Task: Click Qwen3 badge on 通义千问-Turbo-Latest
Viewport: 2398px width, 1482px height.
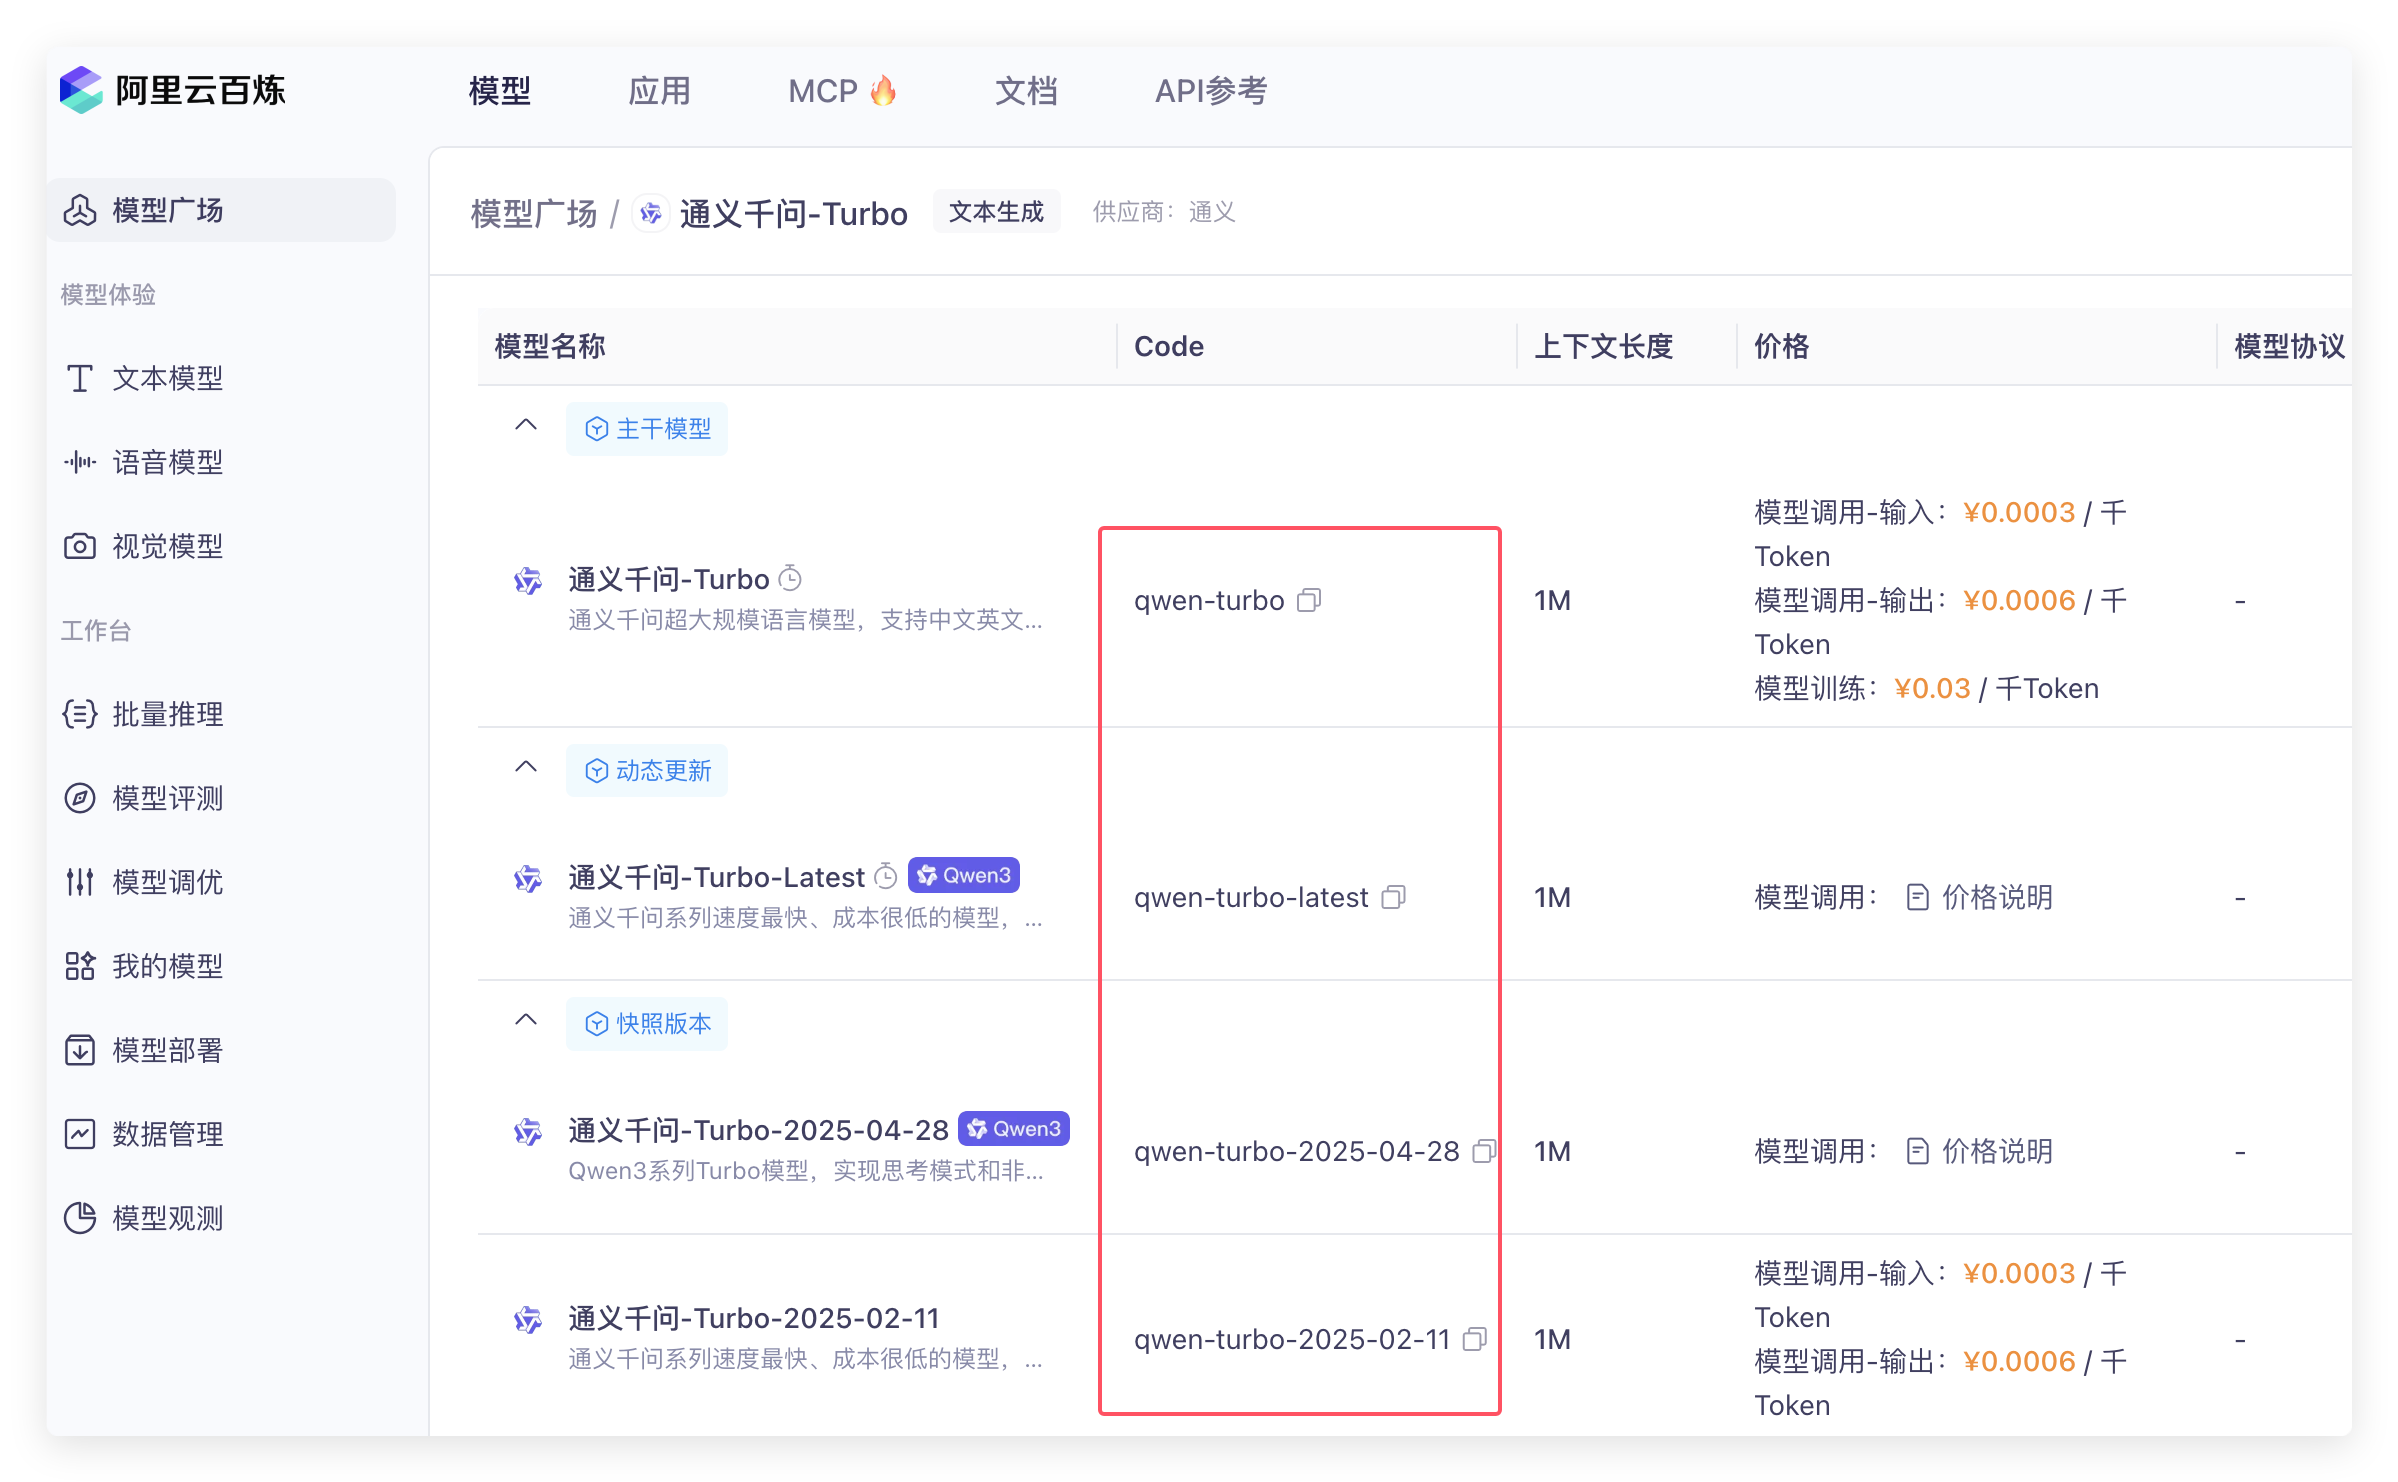Action: coord(964,875)
